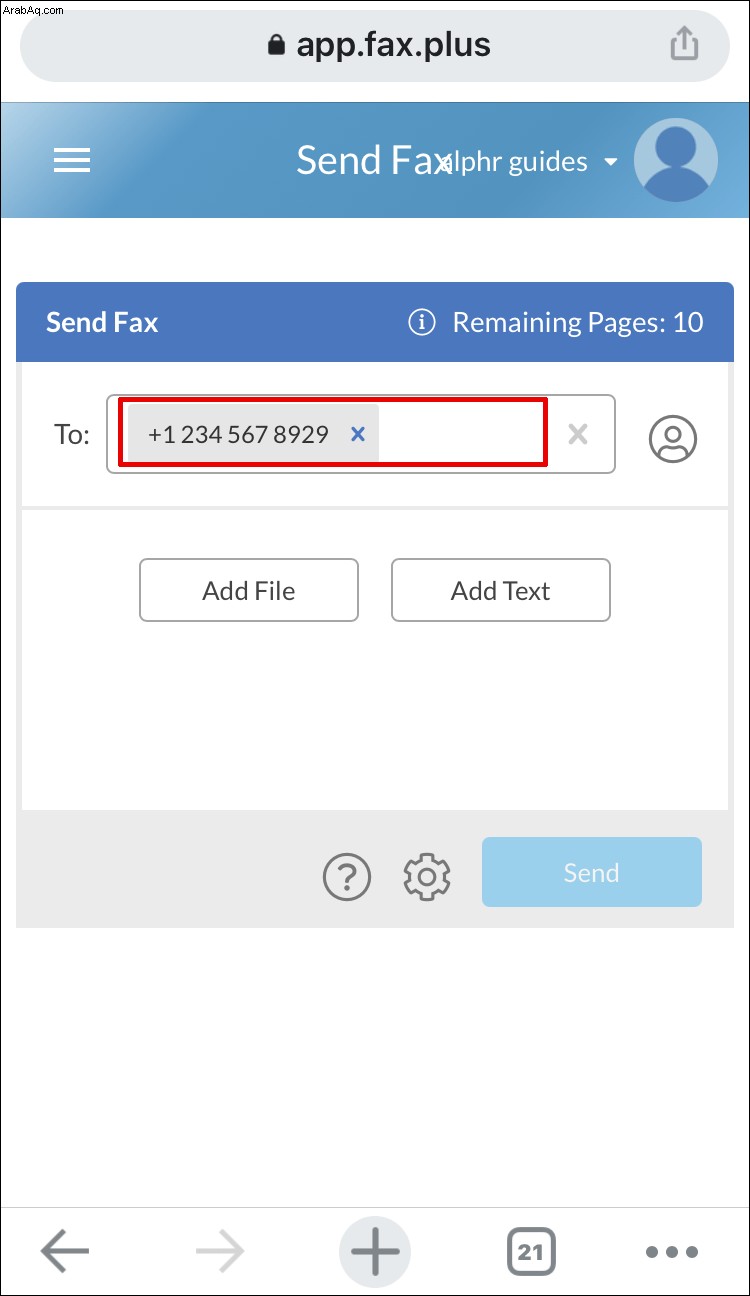
Task: Click the Remaining Pages: 10 text
Action: (x=578, y=322)
